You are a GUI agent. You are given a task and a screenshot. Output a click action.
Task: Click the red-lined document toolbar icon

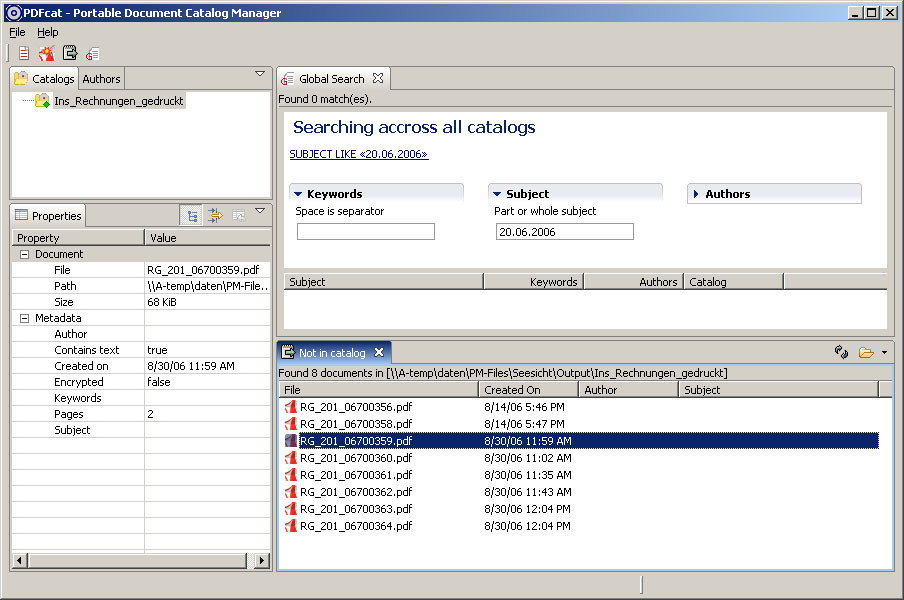point(24,54)
